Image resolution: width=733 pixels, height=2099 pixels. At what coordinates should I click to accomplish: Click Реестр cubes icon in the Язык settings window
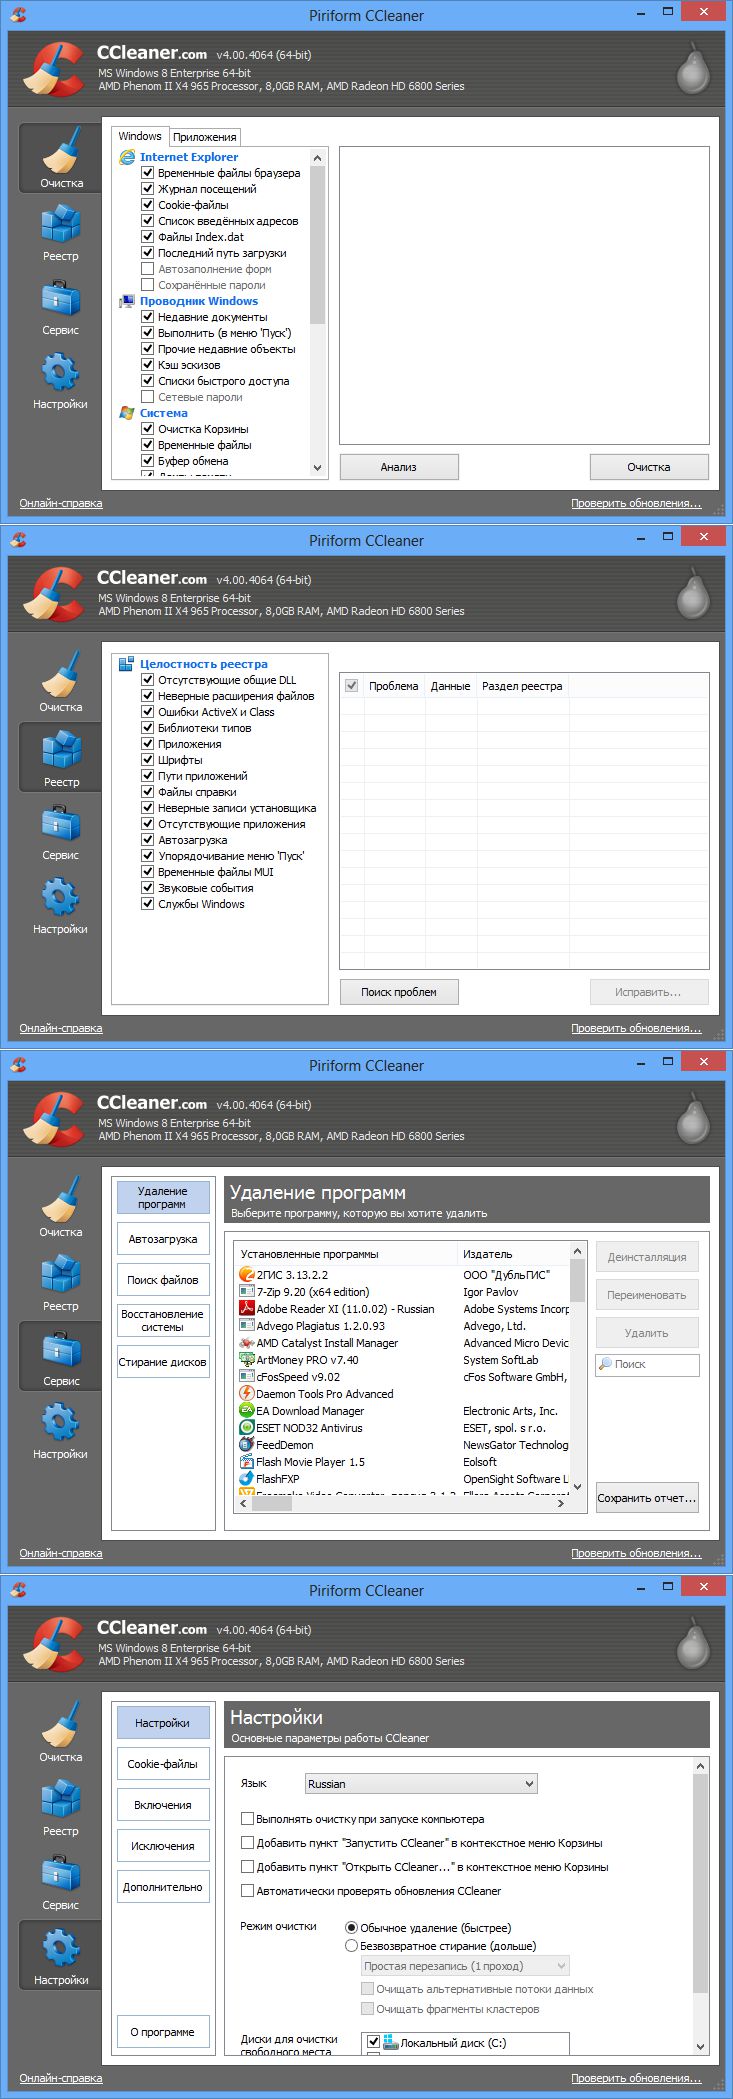60,1799
